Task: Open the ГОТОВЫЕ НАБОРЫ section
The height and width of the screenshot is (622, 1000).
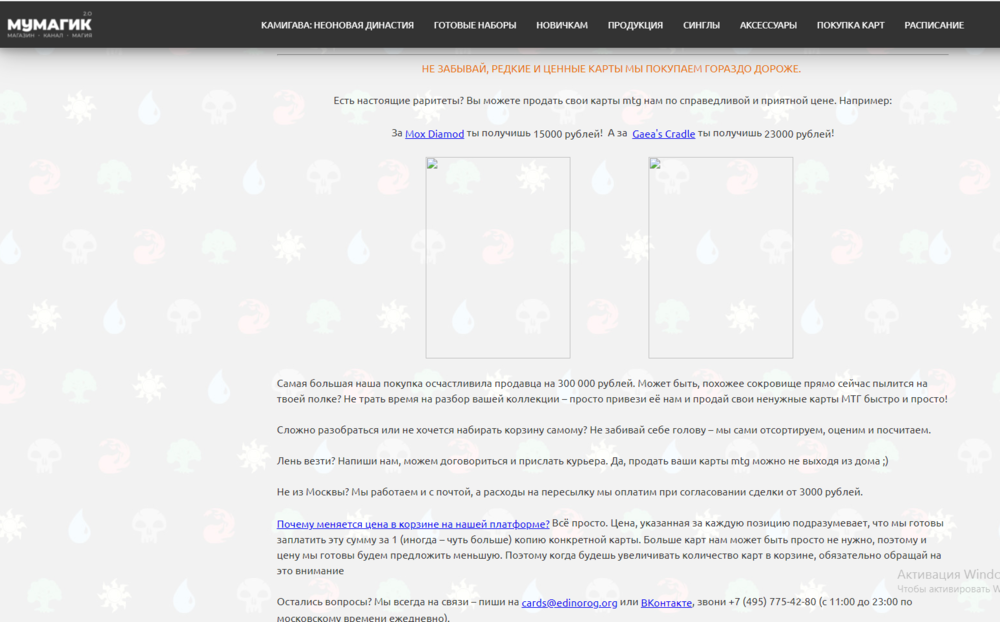Action: point(474,25)
